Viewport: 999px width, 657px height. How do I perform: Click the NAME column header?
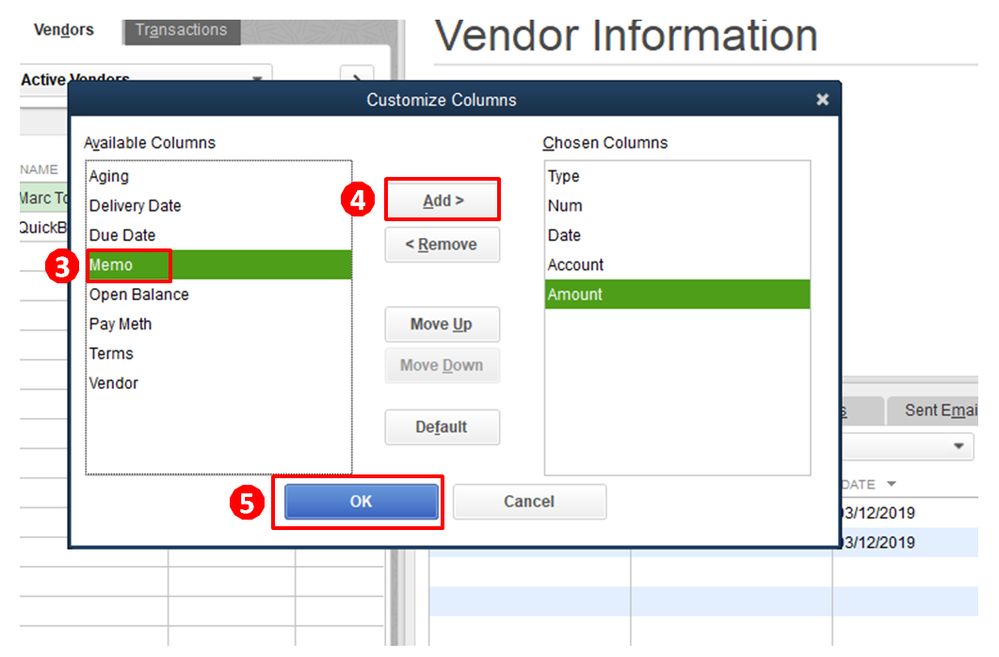39,170
